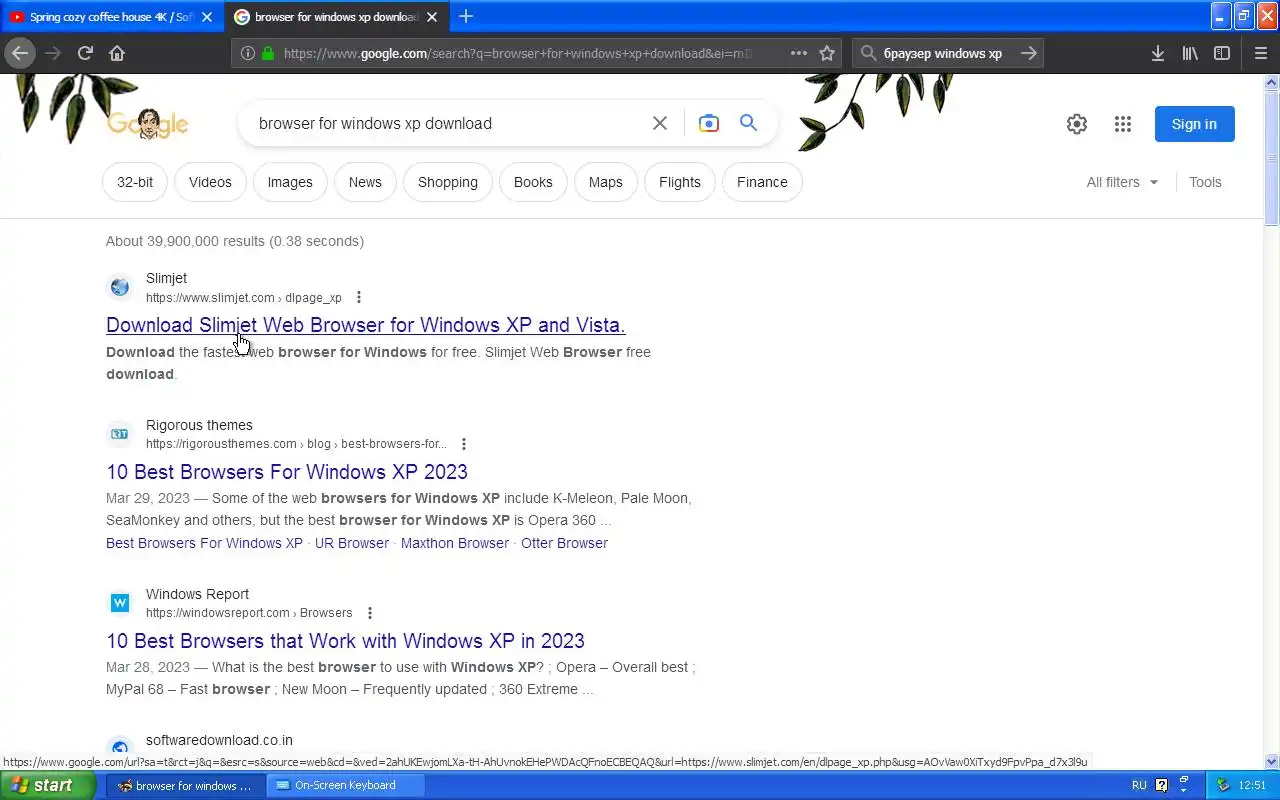Follow the UR Browser sitelink
The height and width of the screenshot is (800, 1280).
[x=352, y=543]
